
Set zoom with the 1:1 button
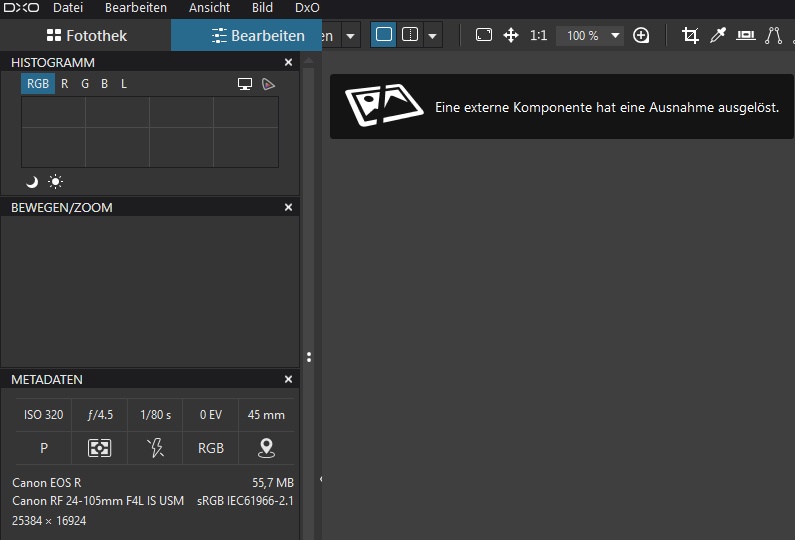pyautogui.click(x=538, y=35)
